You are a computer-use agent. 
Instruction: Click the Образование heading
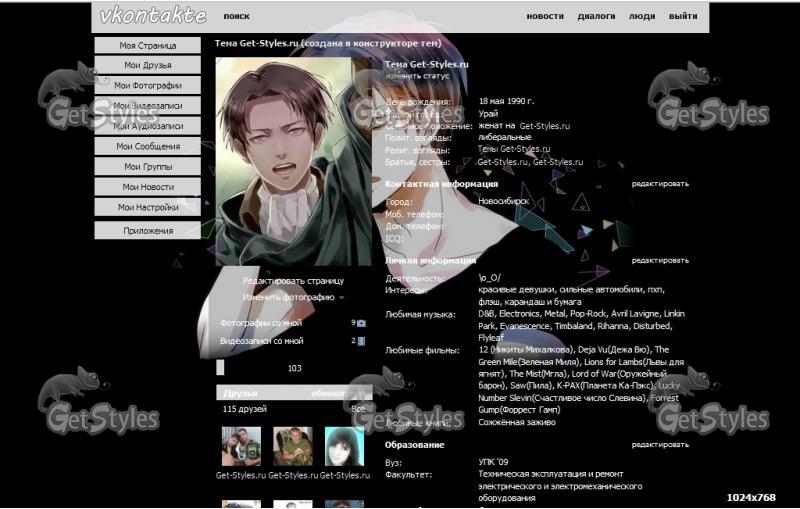[x=414, y=445]
